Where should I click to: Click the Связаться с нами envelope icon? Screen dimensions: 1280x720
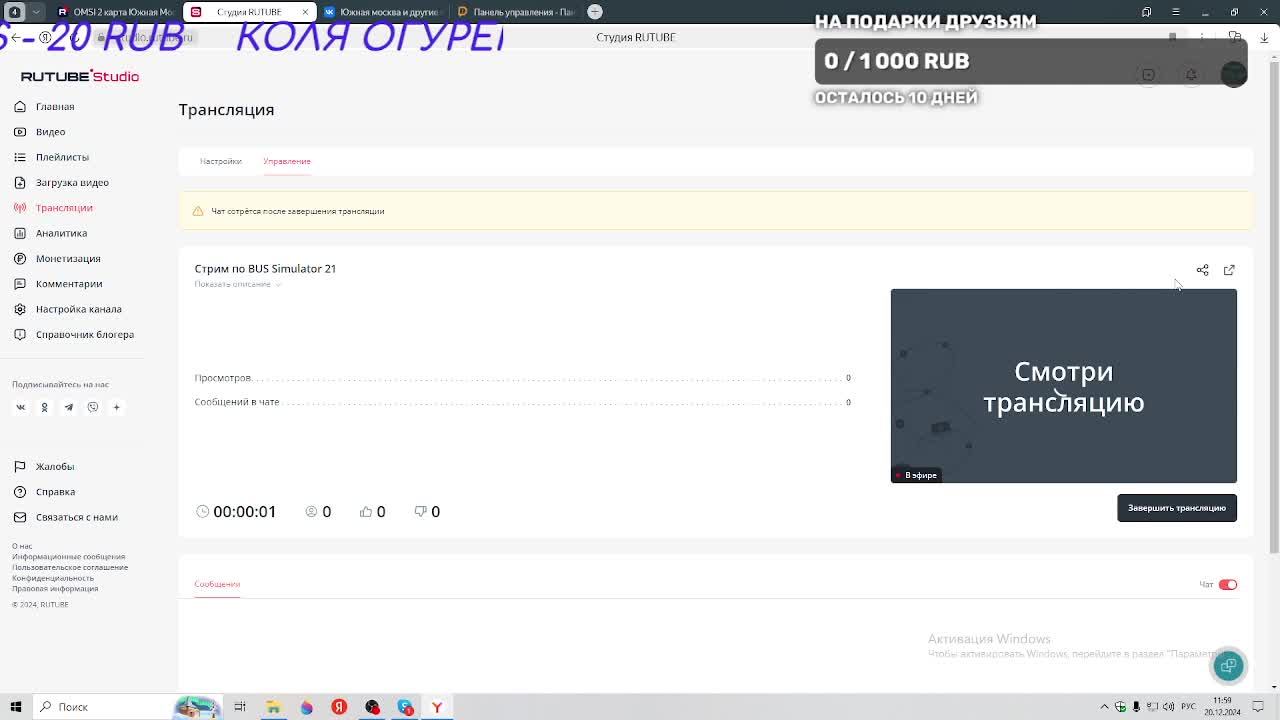(20, 517)
